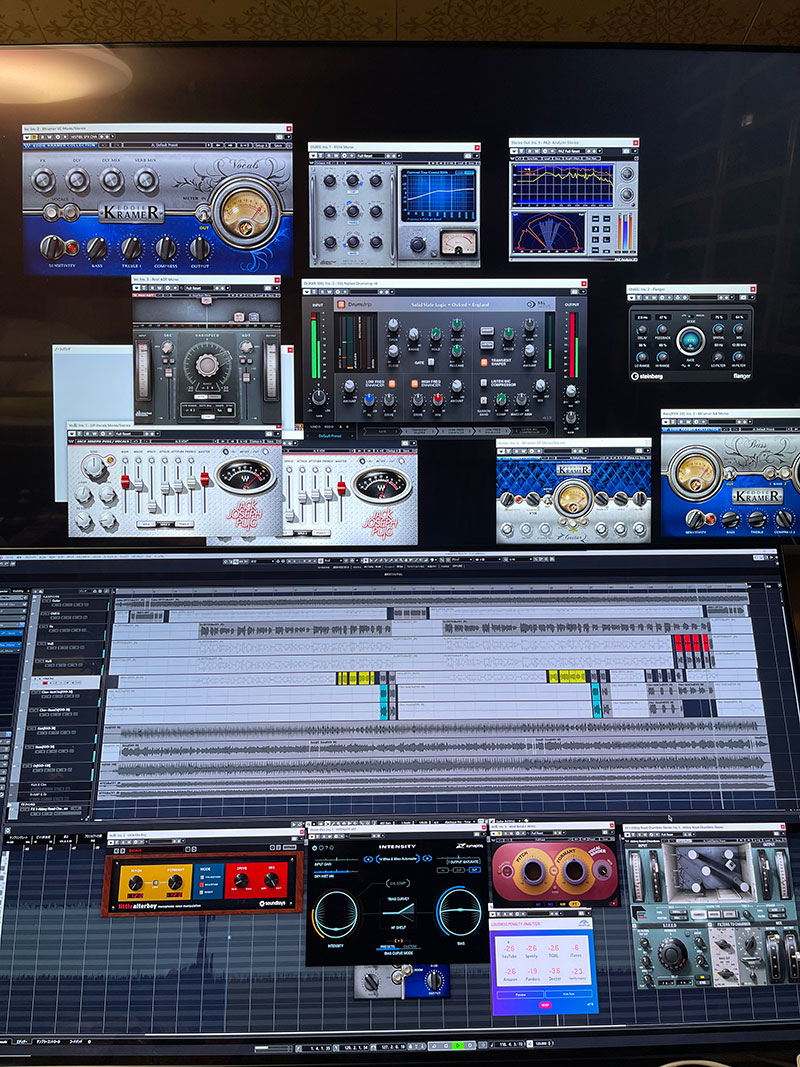This screenshot has width=800, height=1067.
Task: Click the red LED beside Sensitivity in Kramer Vocals
Action: [71, 246]
